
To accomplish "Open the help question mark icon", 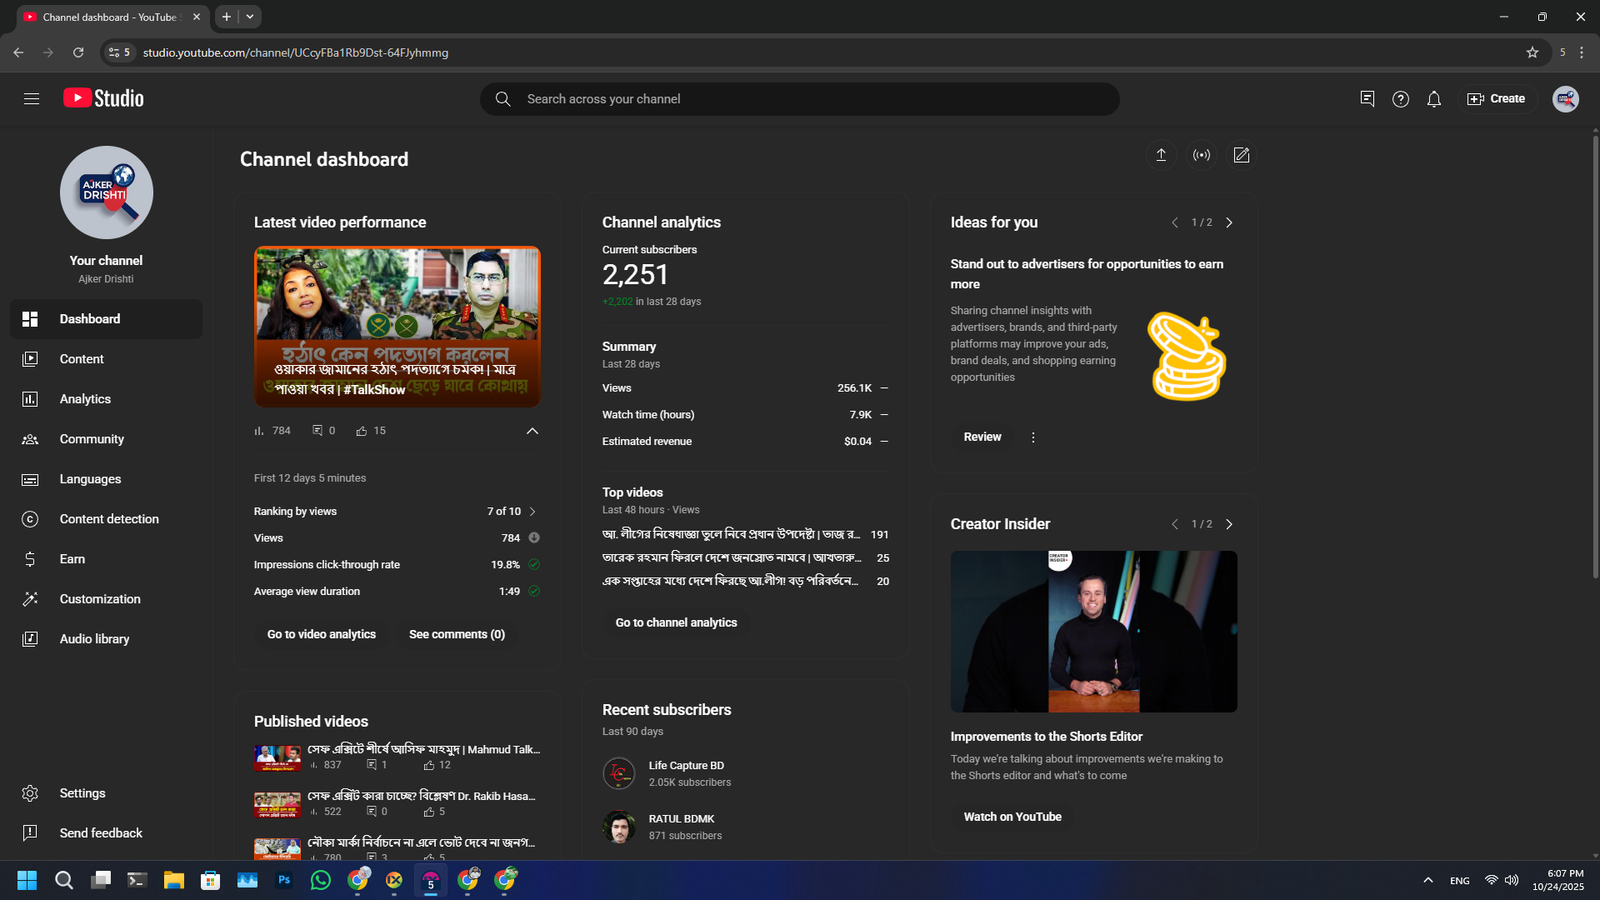I will tap(1400, 99).
